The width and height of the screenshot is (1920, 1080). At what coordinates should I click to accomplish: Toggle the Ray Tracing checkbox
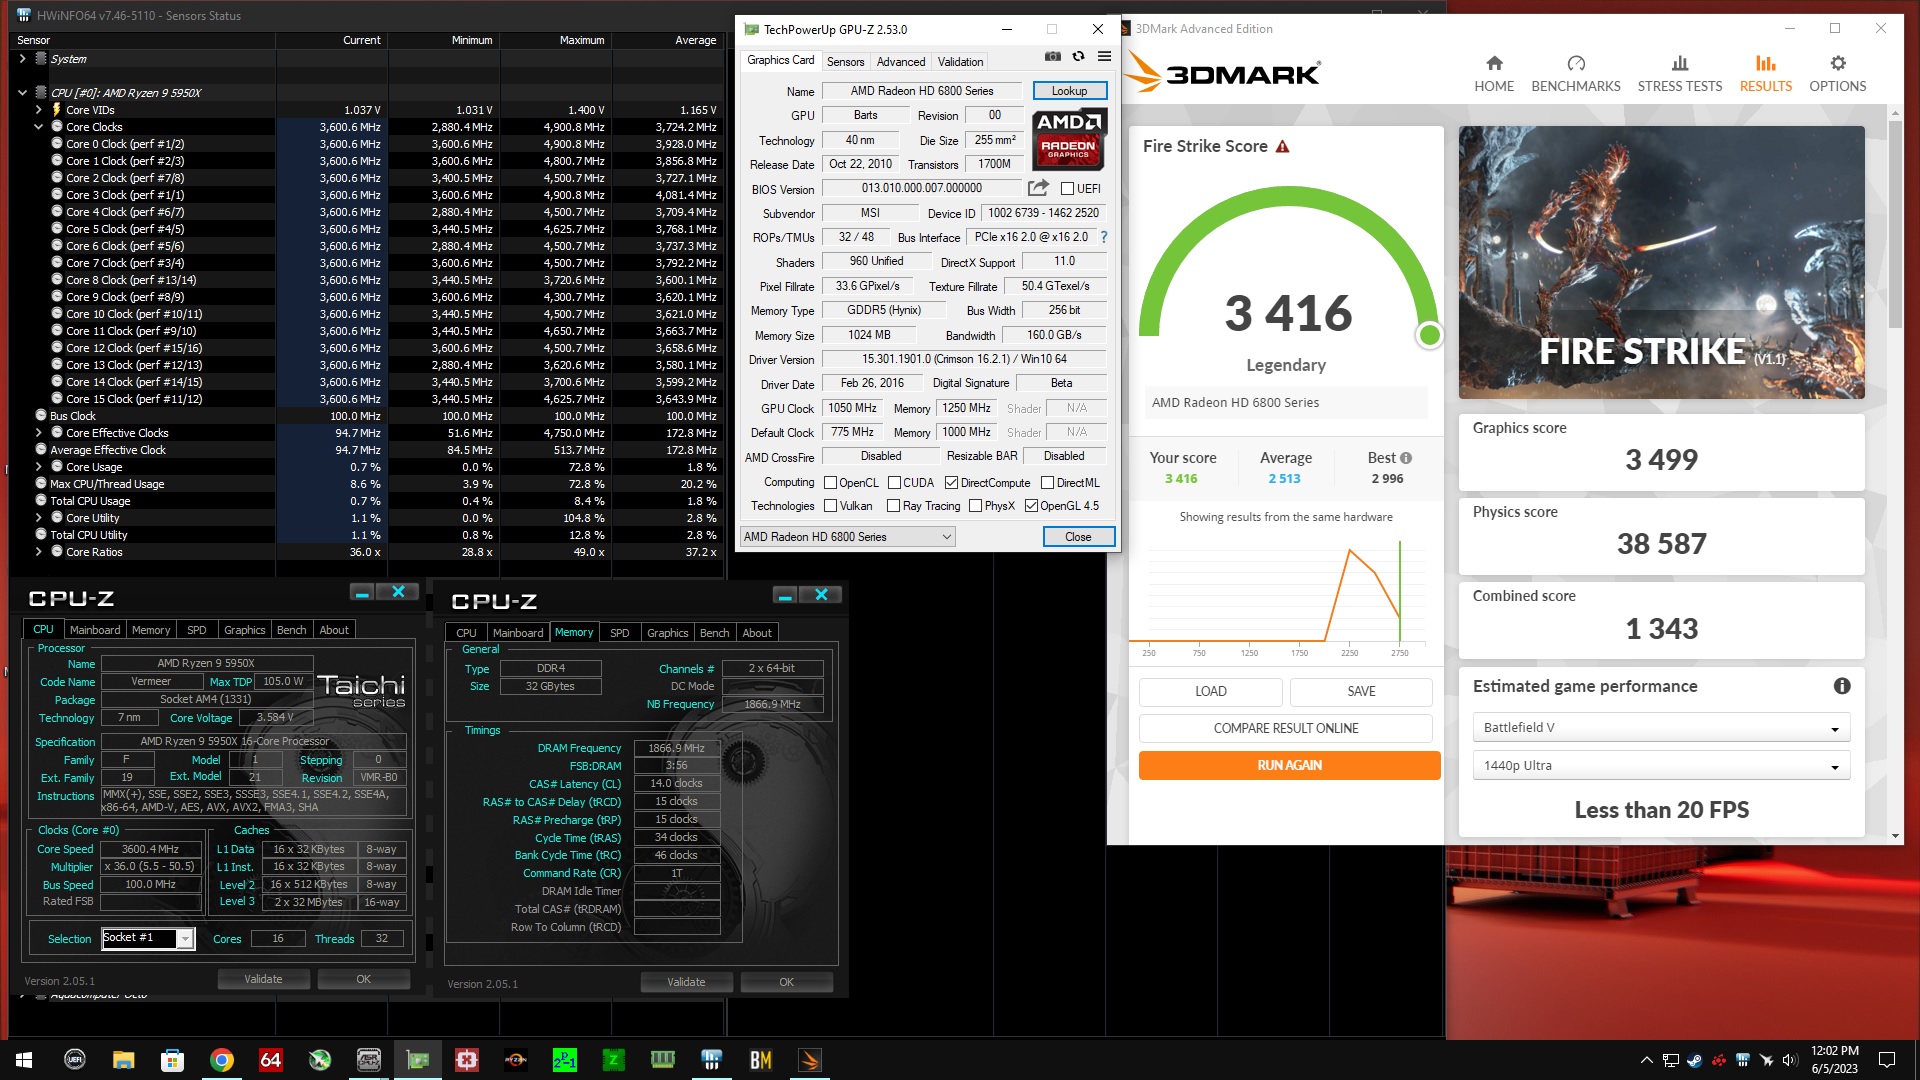point(893,506)
